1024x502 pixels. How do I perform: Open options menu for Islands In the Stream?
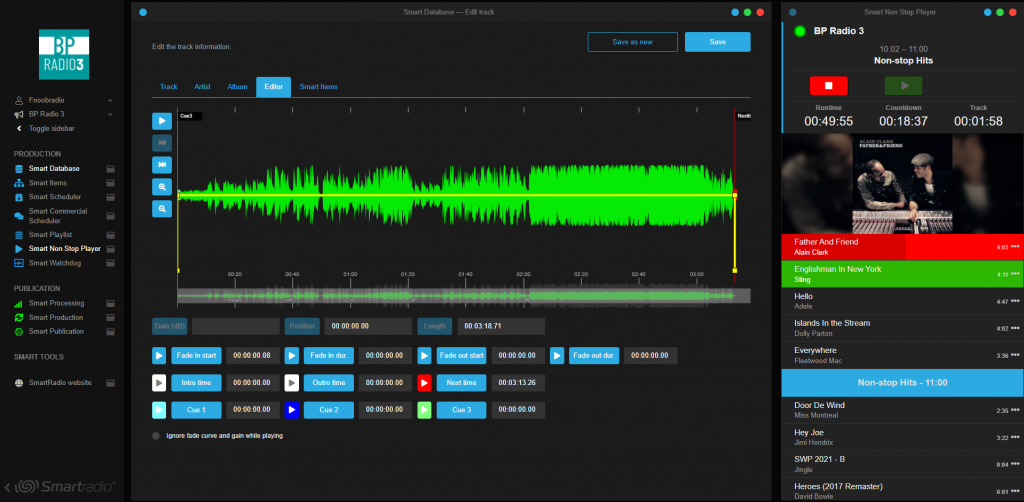(1015, 328)
